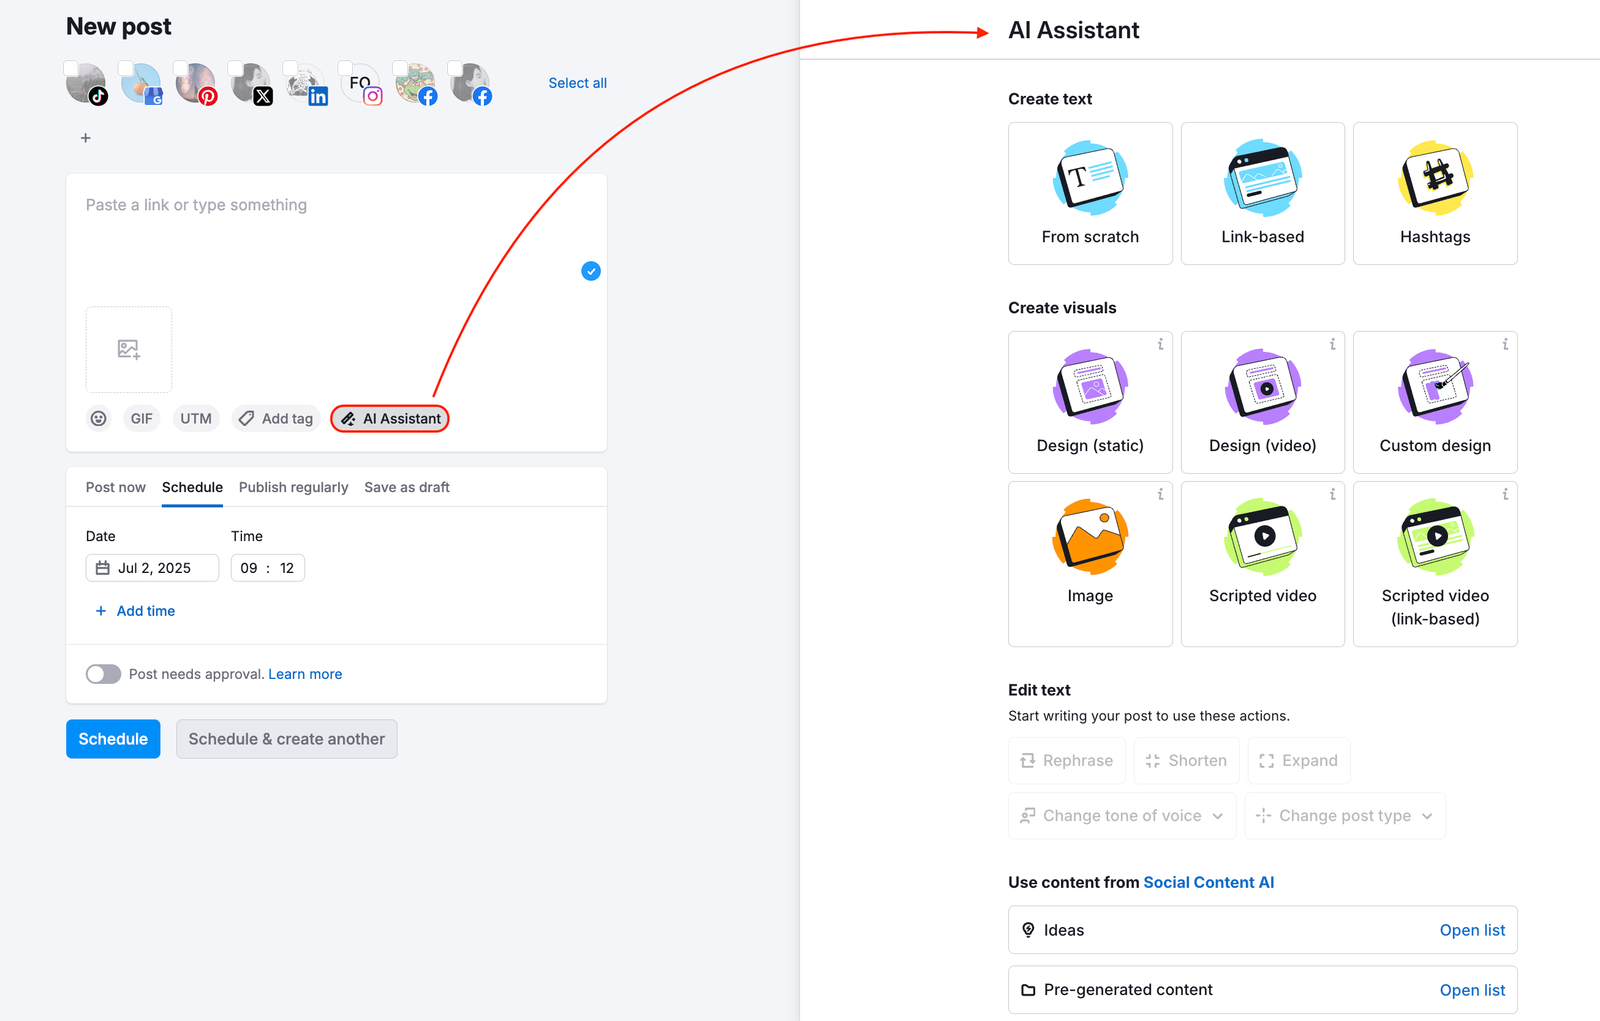Select Design (video) visual option
Image resolution: width=1600 pixels, height=1021 pixels.
[x=1262, y=402]
